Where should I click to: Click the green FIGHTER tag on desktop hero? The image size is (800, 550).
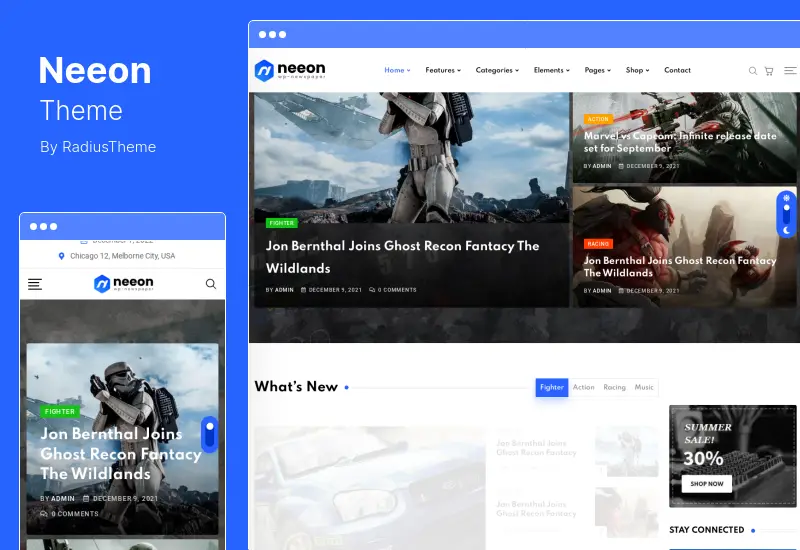point(282,223)
